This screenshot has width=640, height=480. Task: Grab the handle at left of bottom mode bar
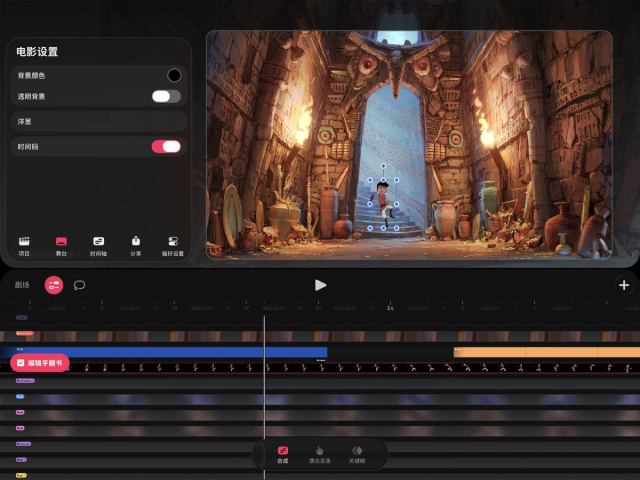click(260, 454)
